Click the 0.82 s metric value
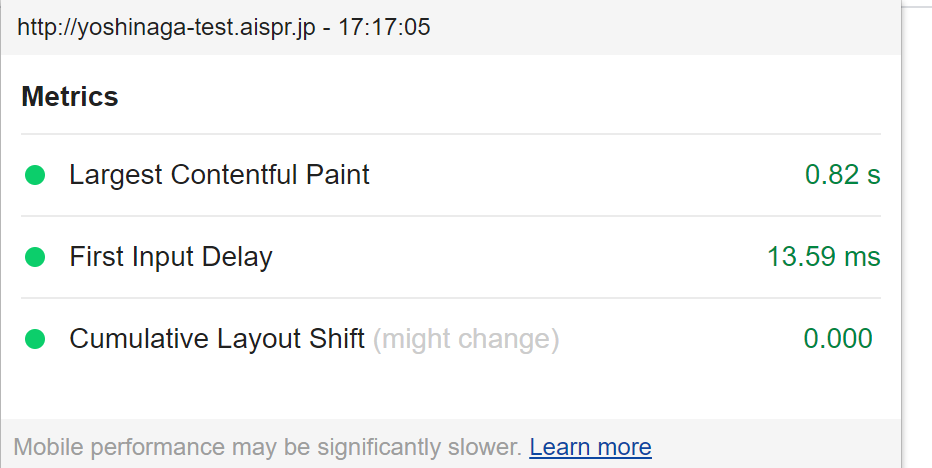Image resolution: width=932 pixels, height=468 pixels. point(842,175)
